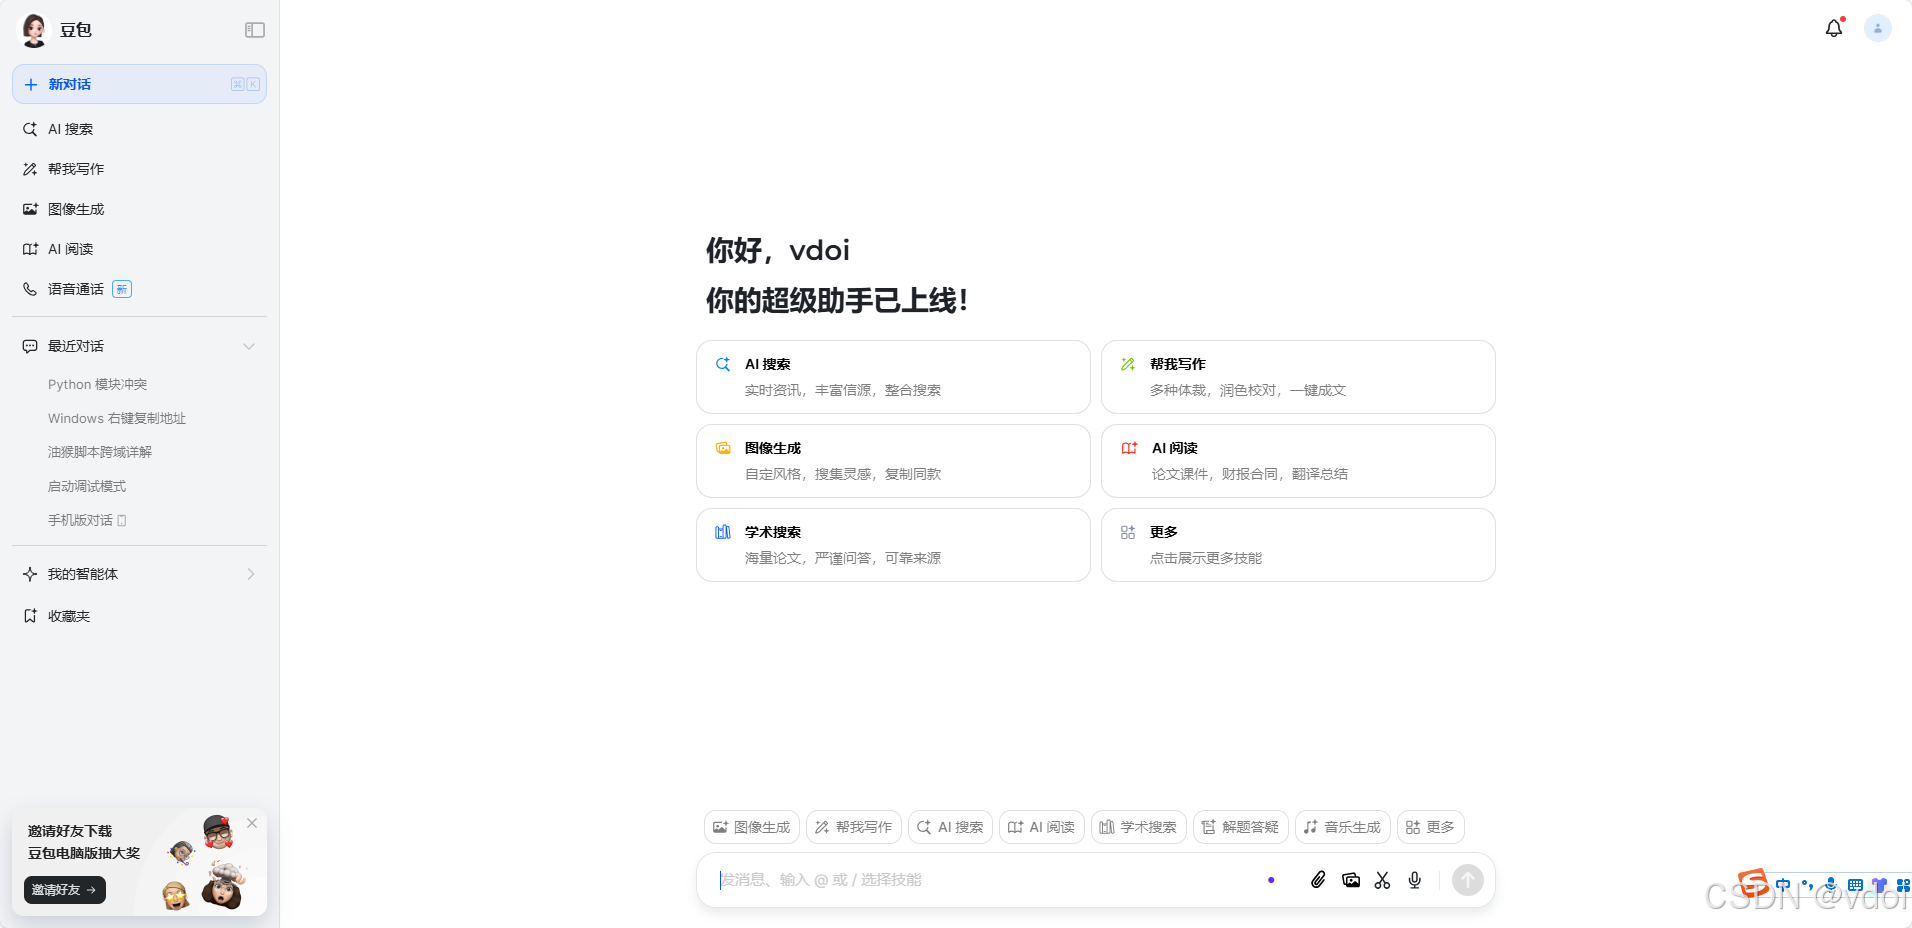Select the 学术搜索 skill card
The width and height of the screenshot is (1912, 928).
[893, 545]
